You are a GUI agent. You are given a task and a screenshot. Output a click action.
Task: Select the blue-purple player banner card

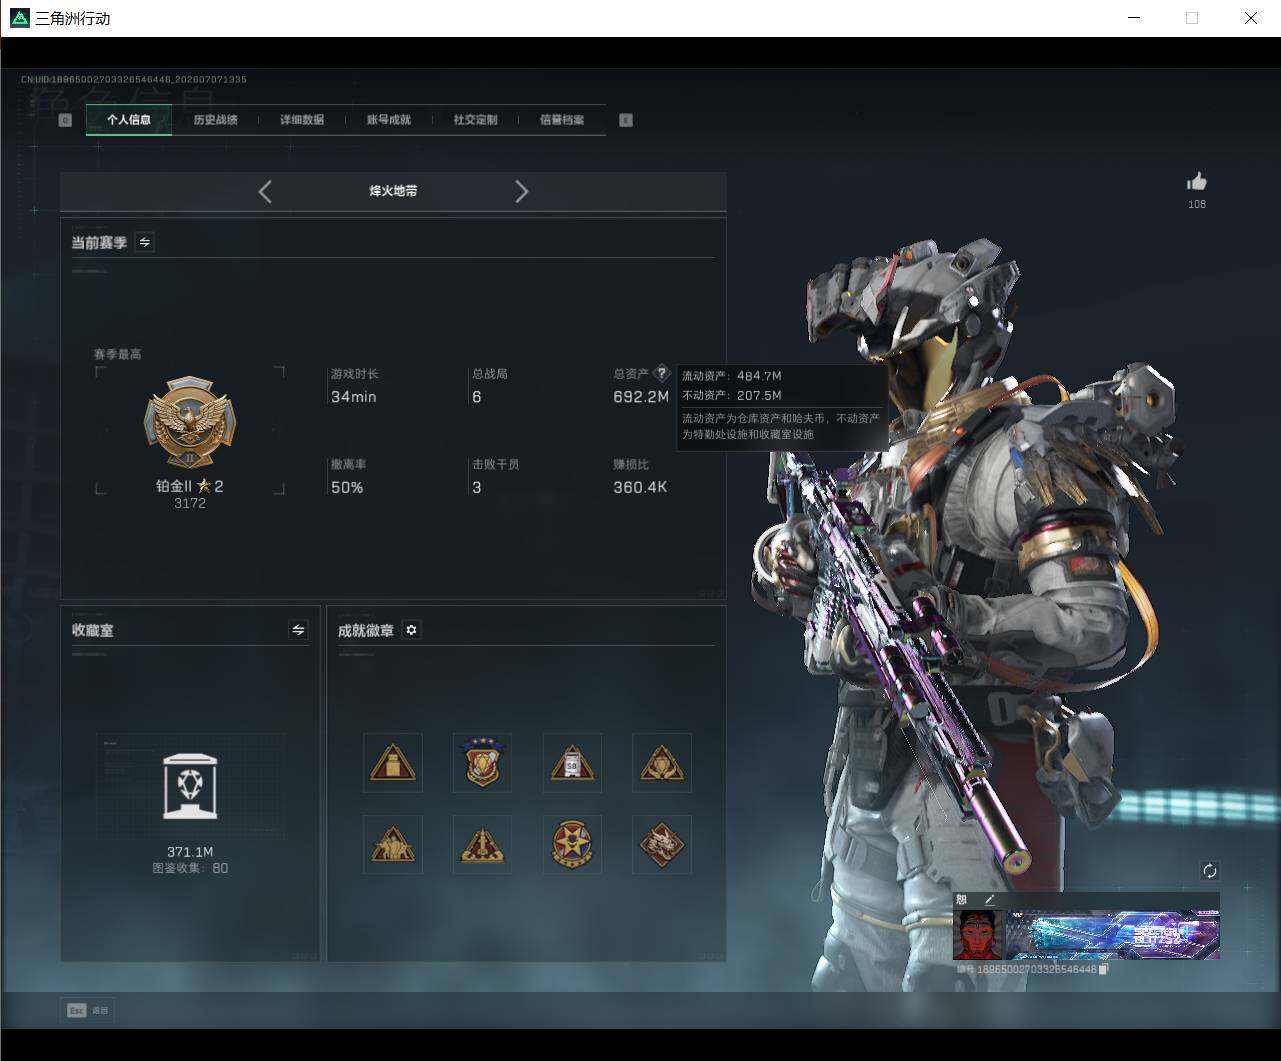(1112, 935)
